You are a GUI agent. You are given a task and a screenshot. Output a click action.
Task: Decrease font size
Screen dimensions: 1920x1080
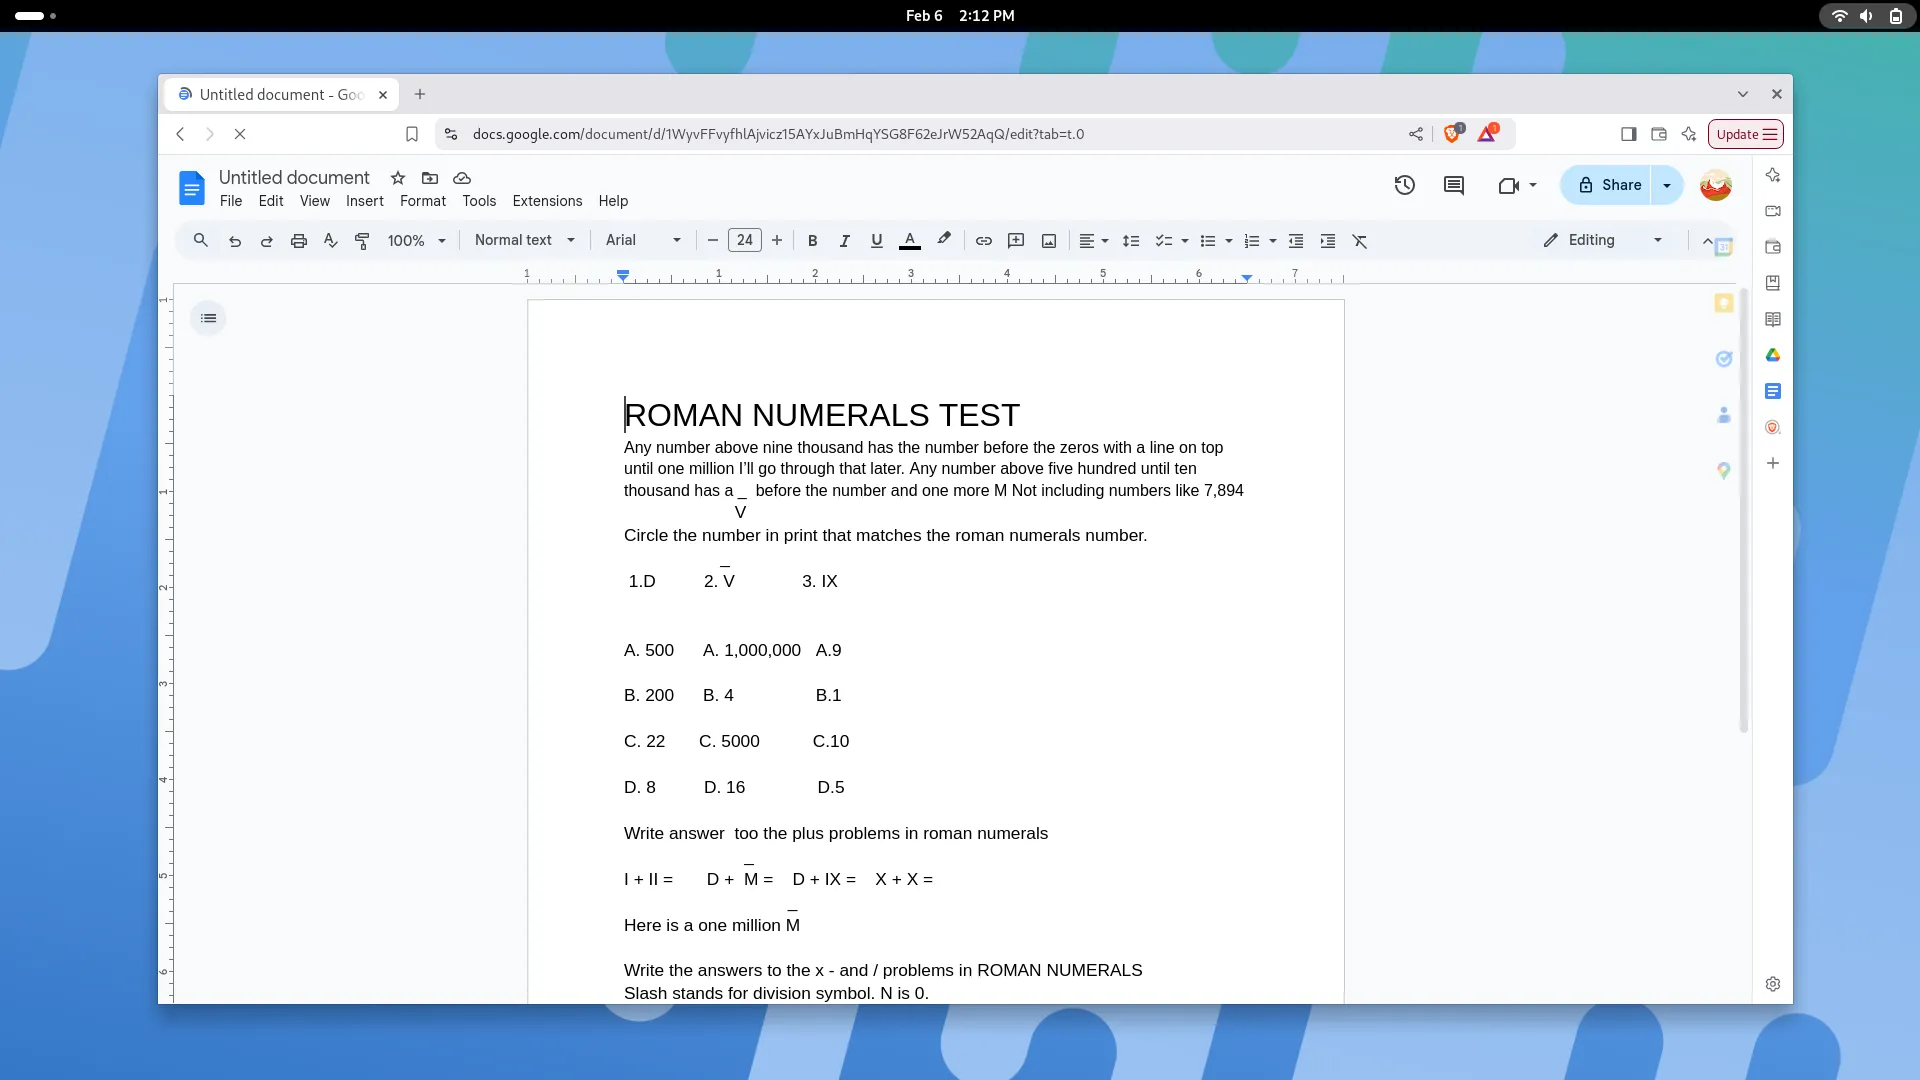pyautogui.click(x=713, y=241)
